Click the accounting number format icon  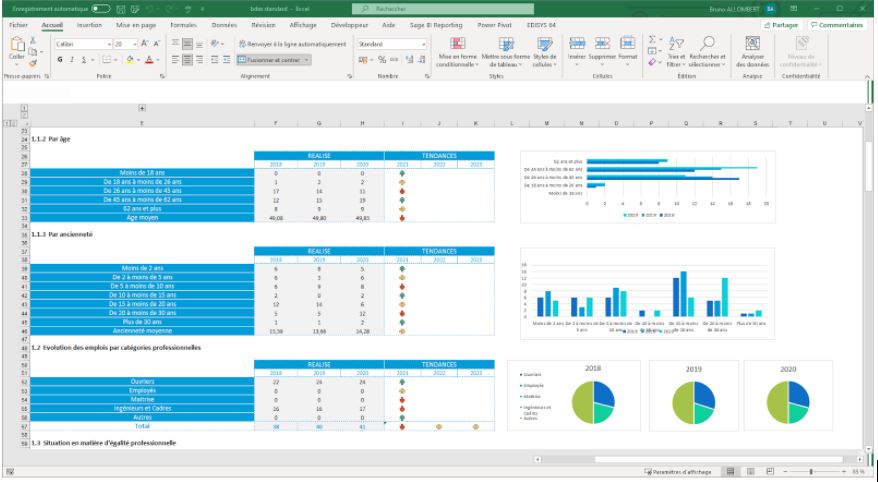click(363, 60)
